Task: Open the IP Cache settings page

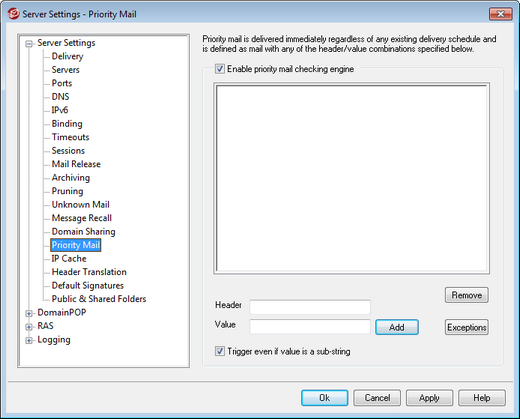Action: coord(69,258)
